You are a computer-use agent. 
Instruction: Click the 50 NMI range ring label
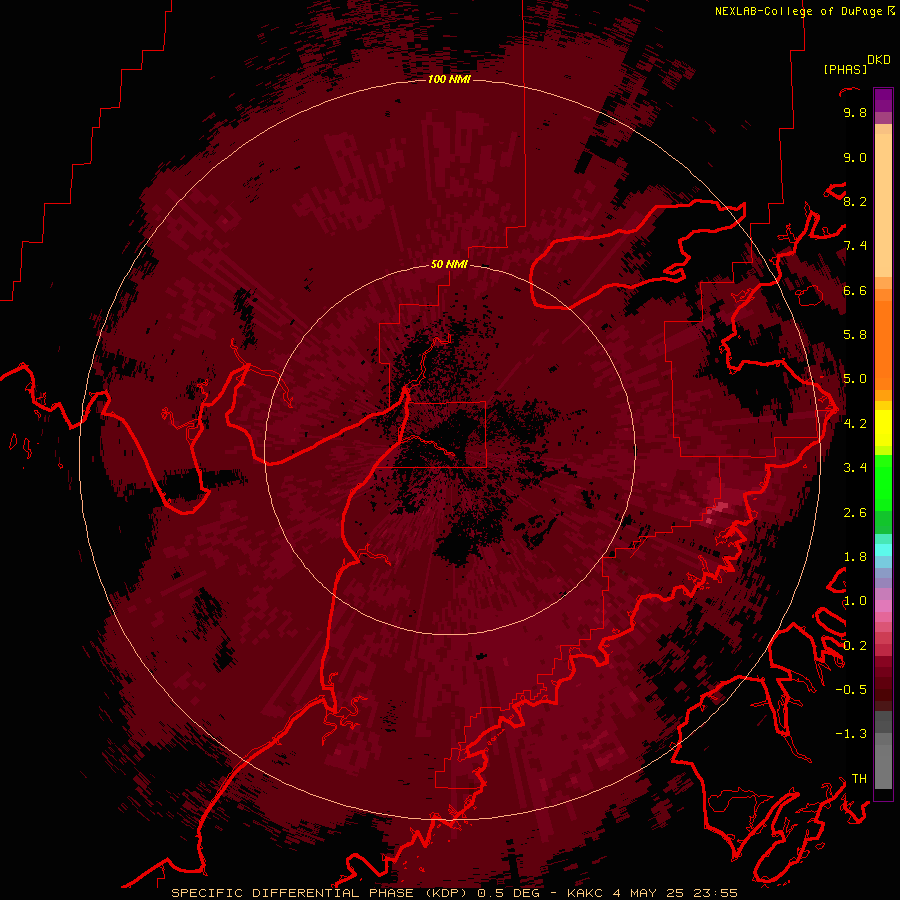click(x=449, y=265)
